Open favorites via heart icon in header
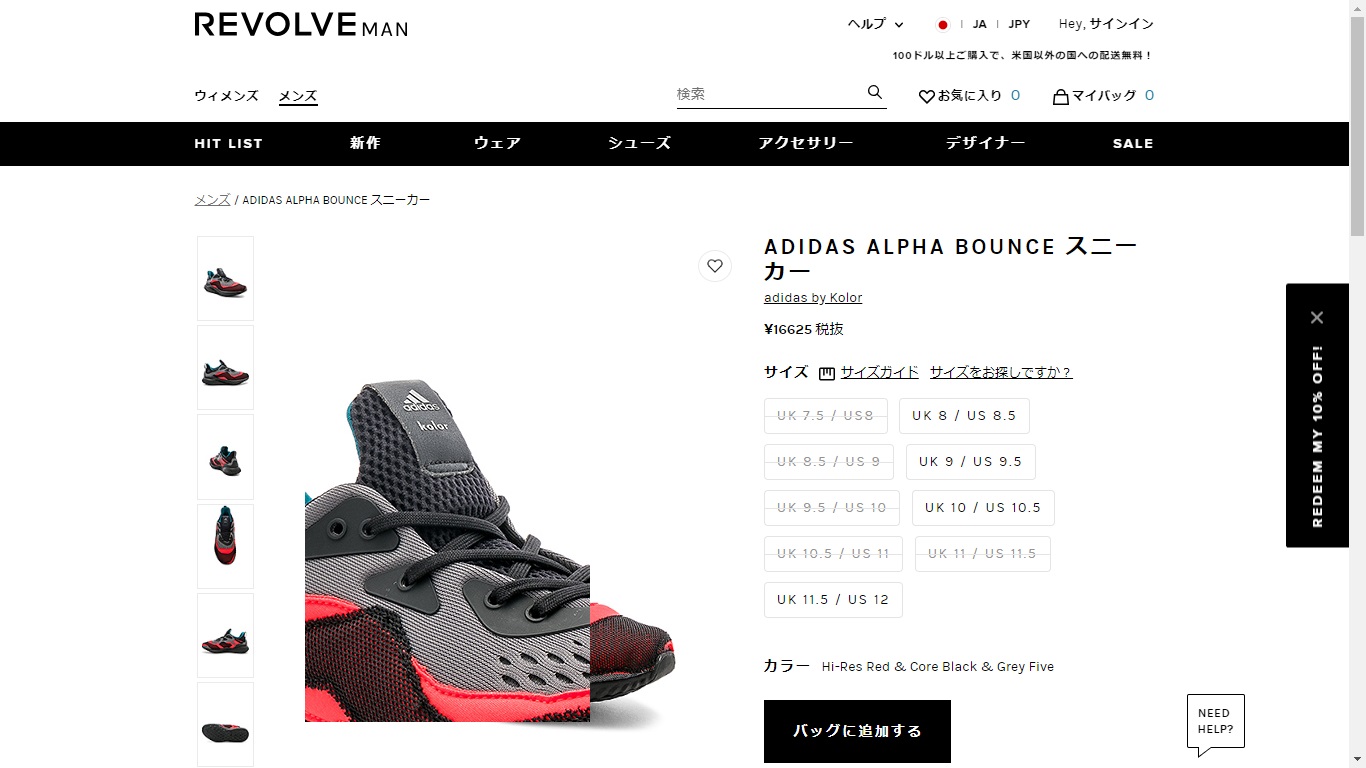Image resolution: width=1366 pixels, height=768 pixels. [926, 96]
